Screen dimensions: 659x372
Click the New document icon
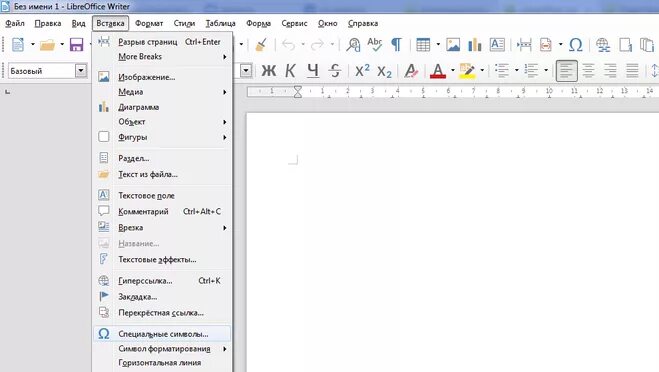[18, 45]
